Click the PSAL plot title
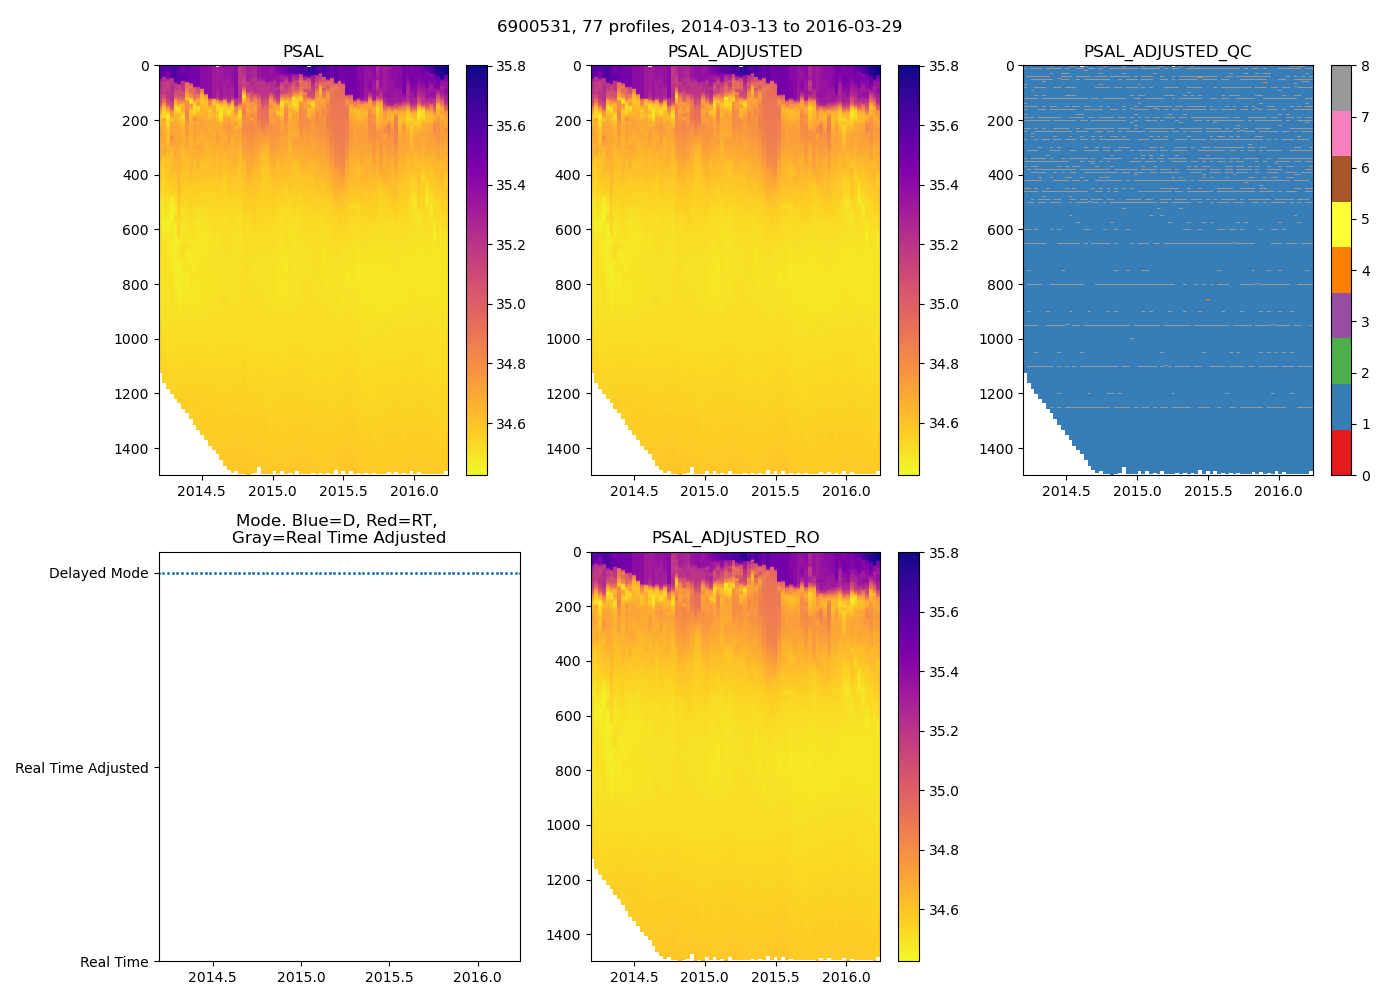Viewport: 1400px width, 1000px height. click(303, 52)
